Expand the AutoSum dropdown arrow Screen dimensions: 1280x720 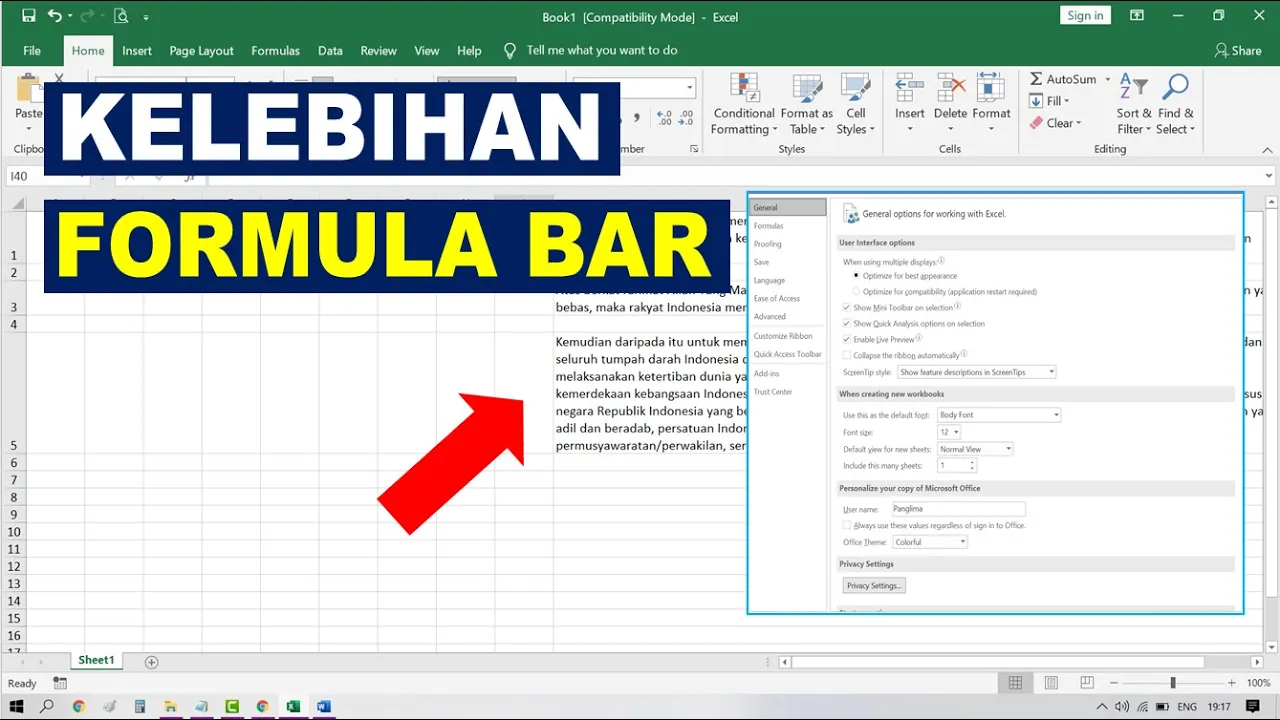1107,79
